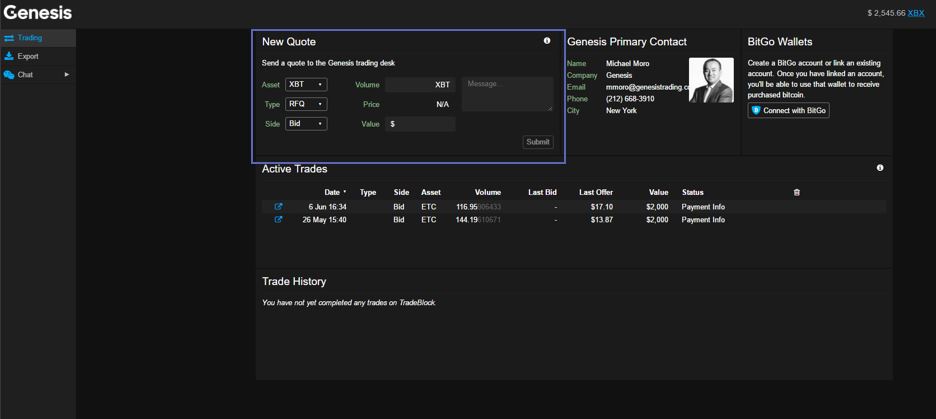This screenshot has height=419, width=936.
Task: Submit the new quote
Action: tap(538, 143)
